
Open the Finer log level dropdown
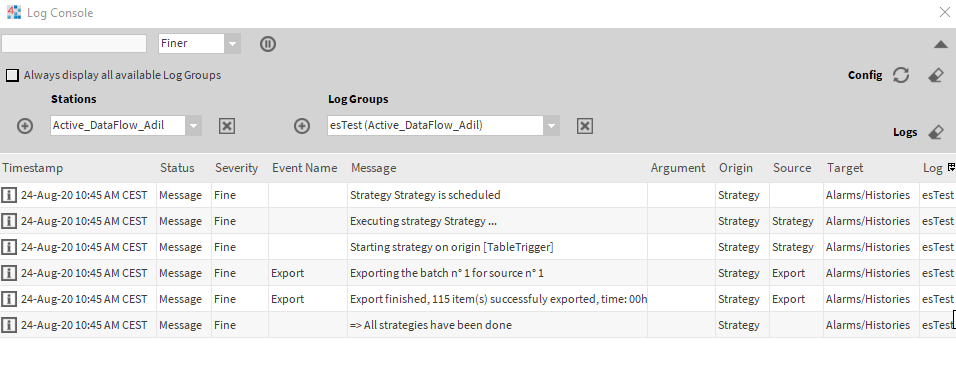(232, 44)
